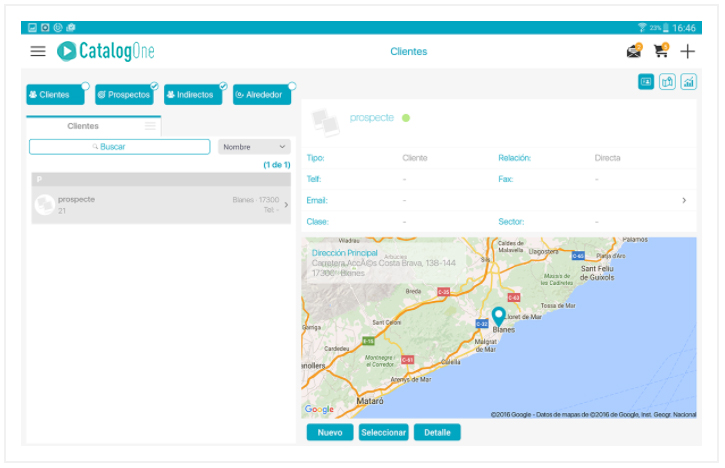Open the Nombre sort dropdown
This screenshot has height=468, width=725.
254,147
